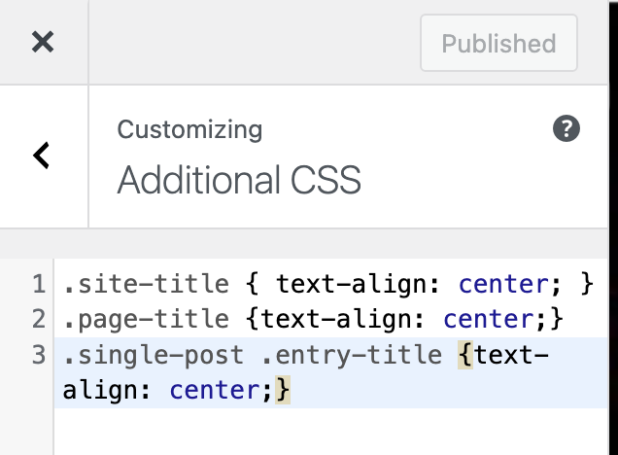The height and width of the screenshot is (455, 618).
Task: Click line number 1 in the gutter
Action: tap(38, 285)
